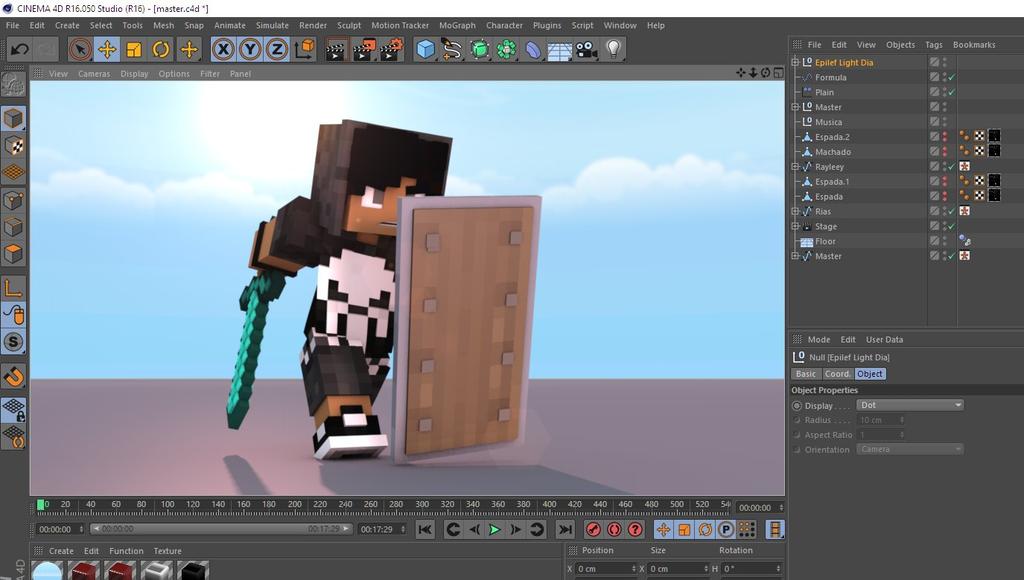Render to Picture Viewer icon
The height and width of the screenshot is (580, 1024).
tap(364, 50)
